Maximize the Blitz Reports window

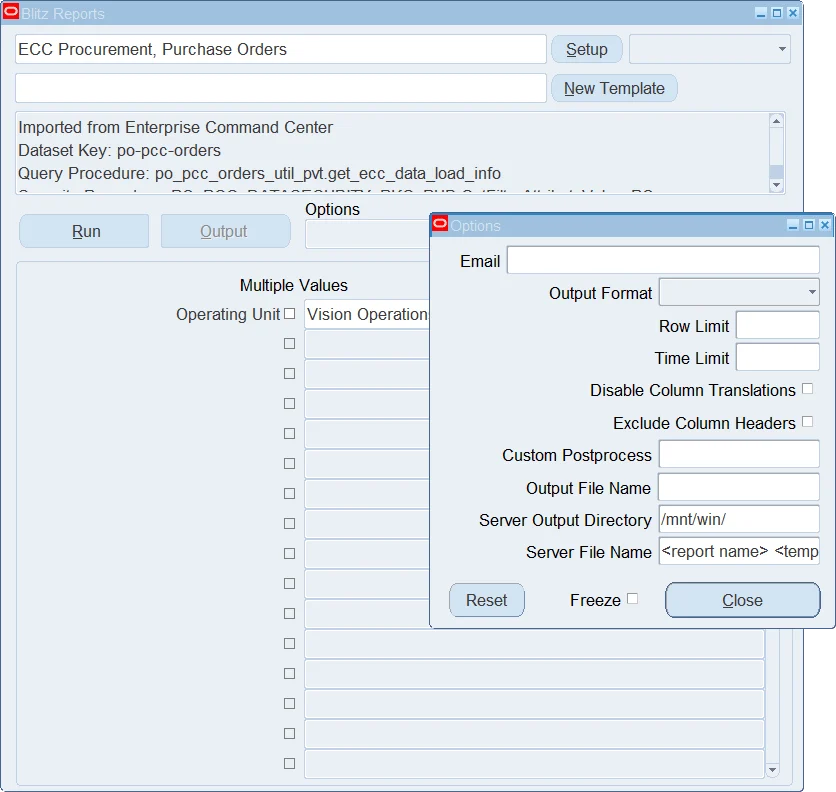click(777, 13)
